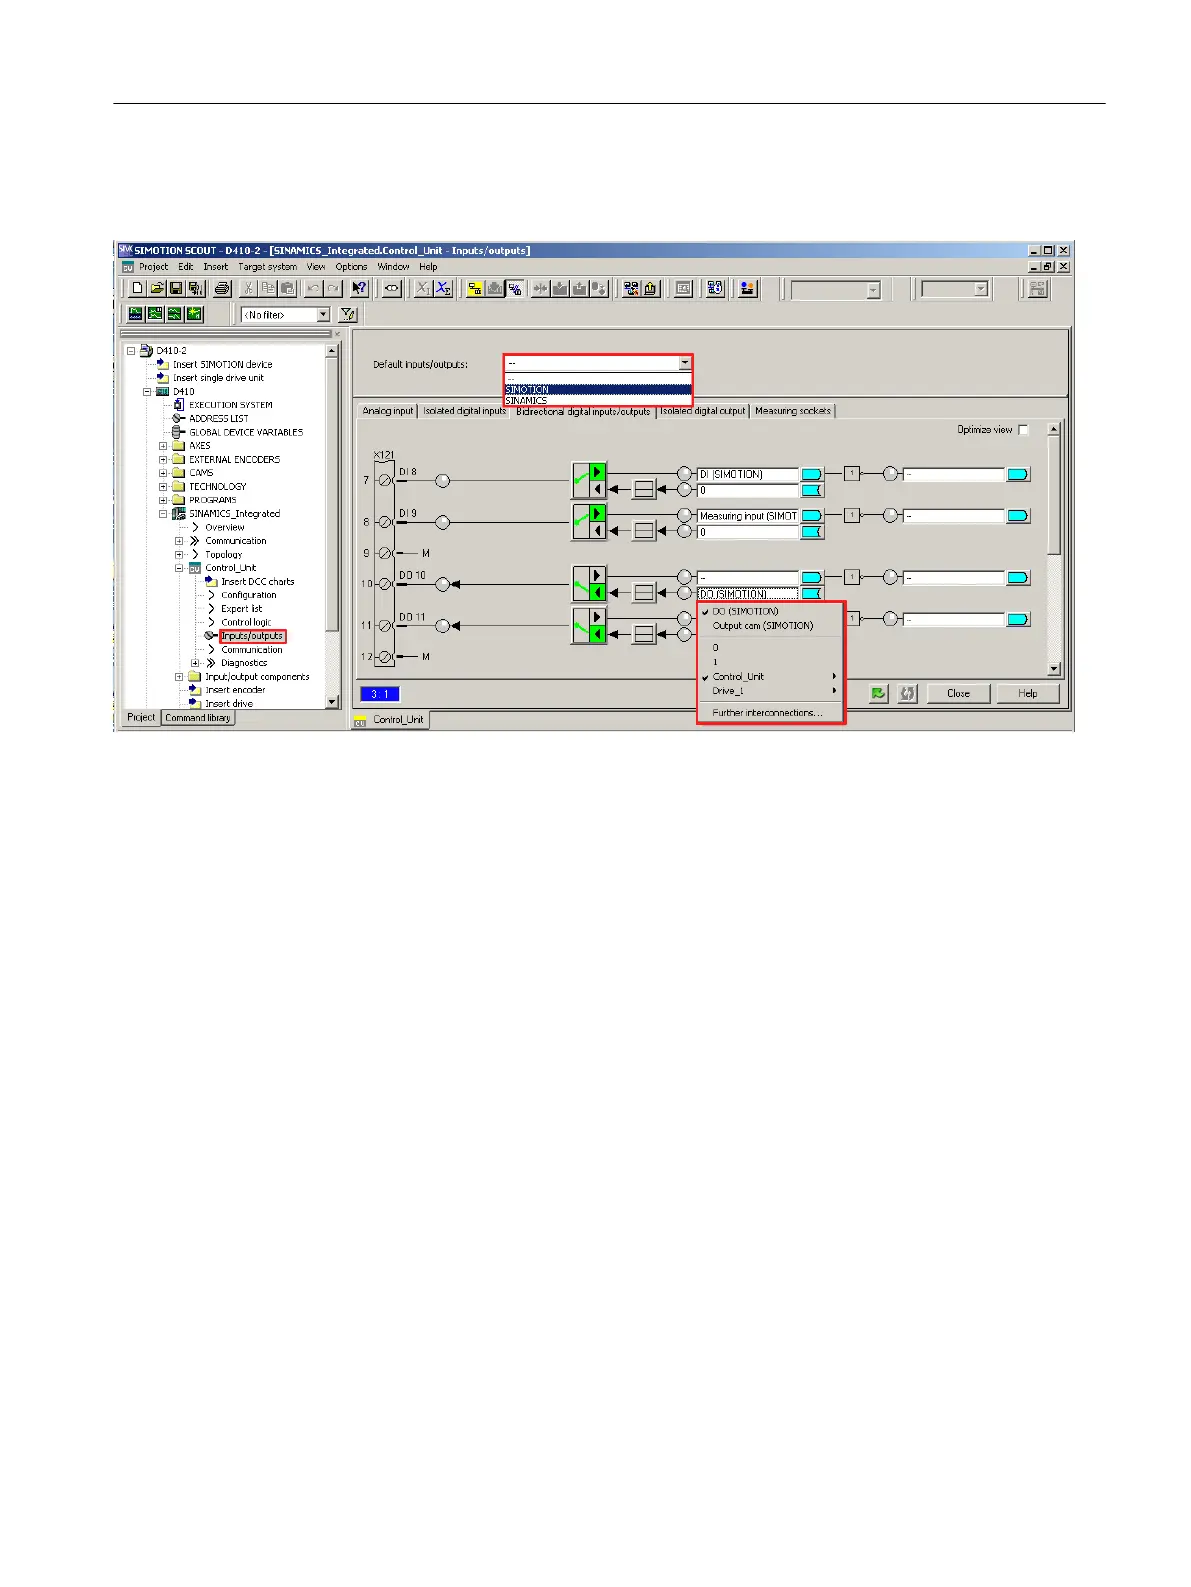
Task: Open the Project menu
Action: (153, 267)
